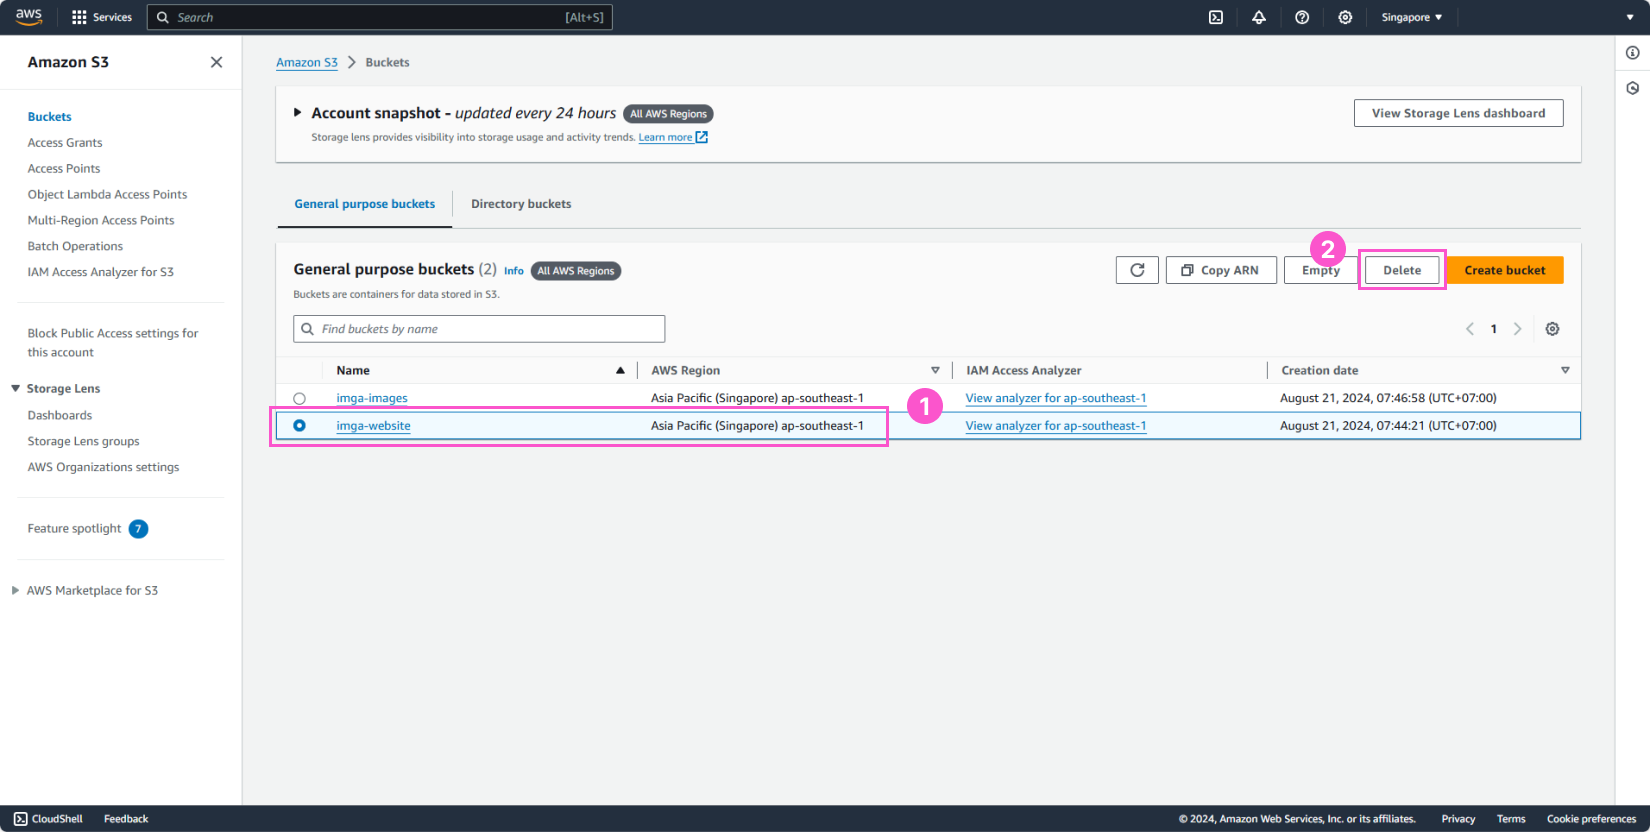The width and height of the screenshot is (1650, 832).
Task: Click the Delete button
Action: (x=1402, y=270)
